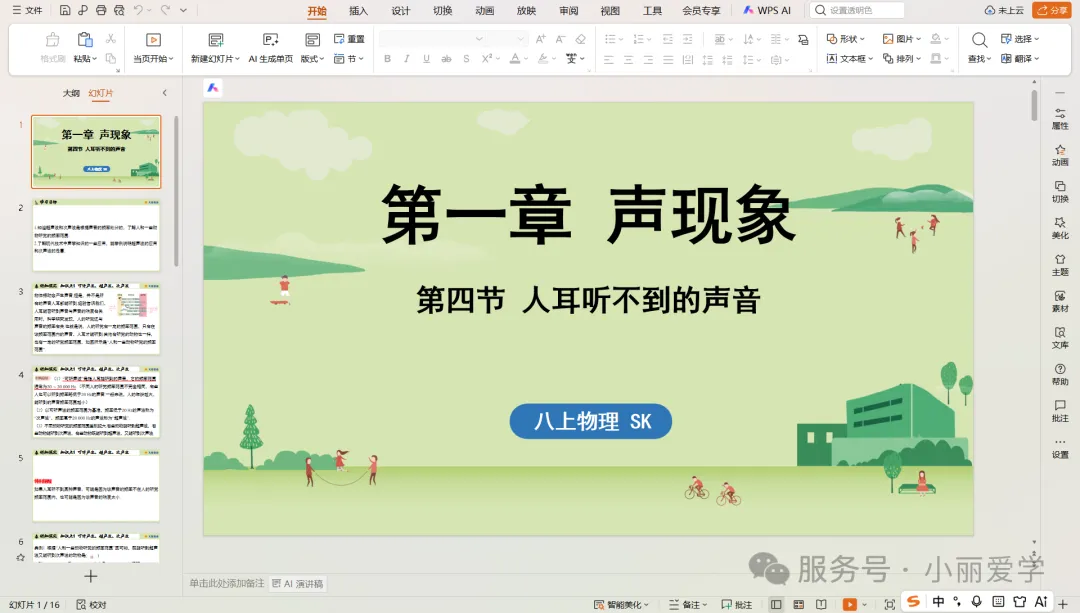The width and height of the screenshot is (1080, 613).
Task: Open 排列 arrange dropdown
Action: [902, 59]
